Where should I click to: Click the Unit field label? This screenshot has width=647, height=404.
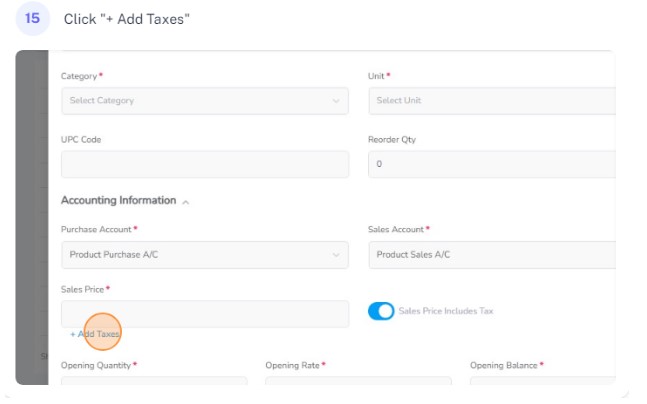tap(376, 76)
